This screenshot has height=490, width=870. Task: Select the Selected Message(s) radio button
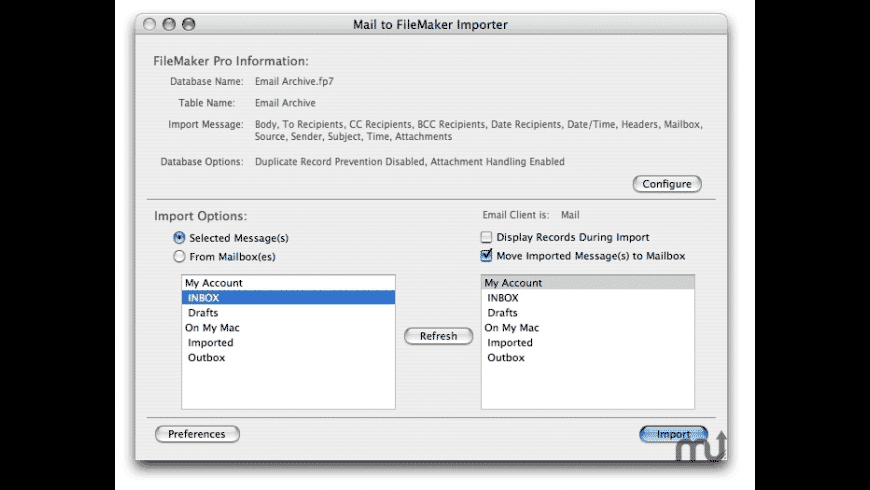click(179, 238)
